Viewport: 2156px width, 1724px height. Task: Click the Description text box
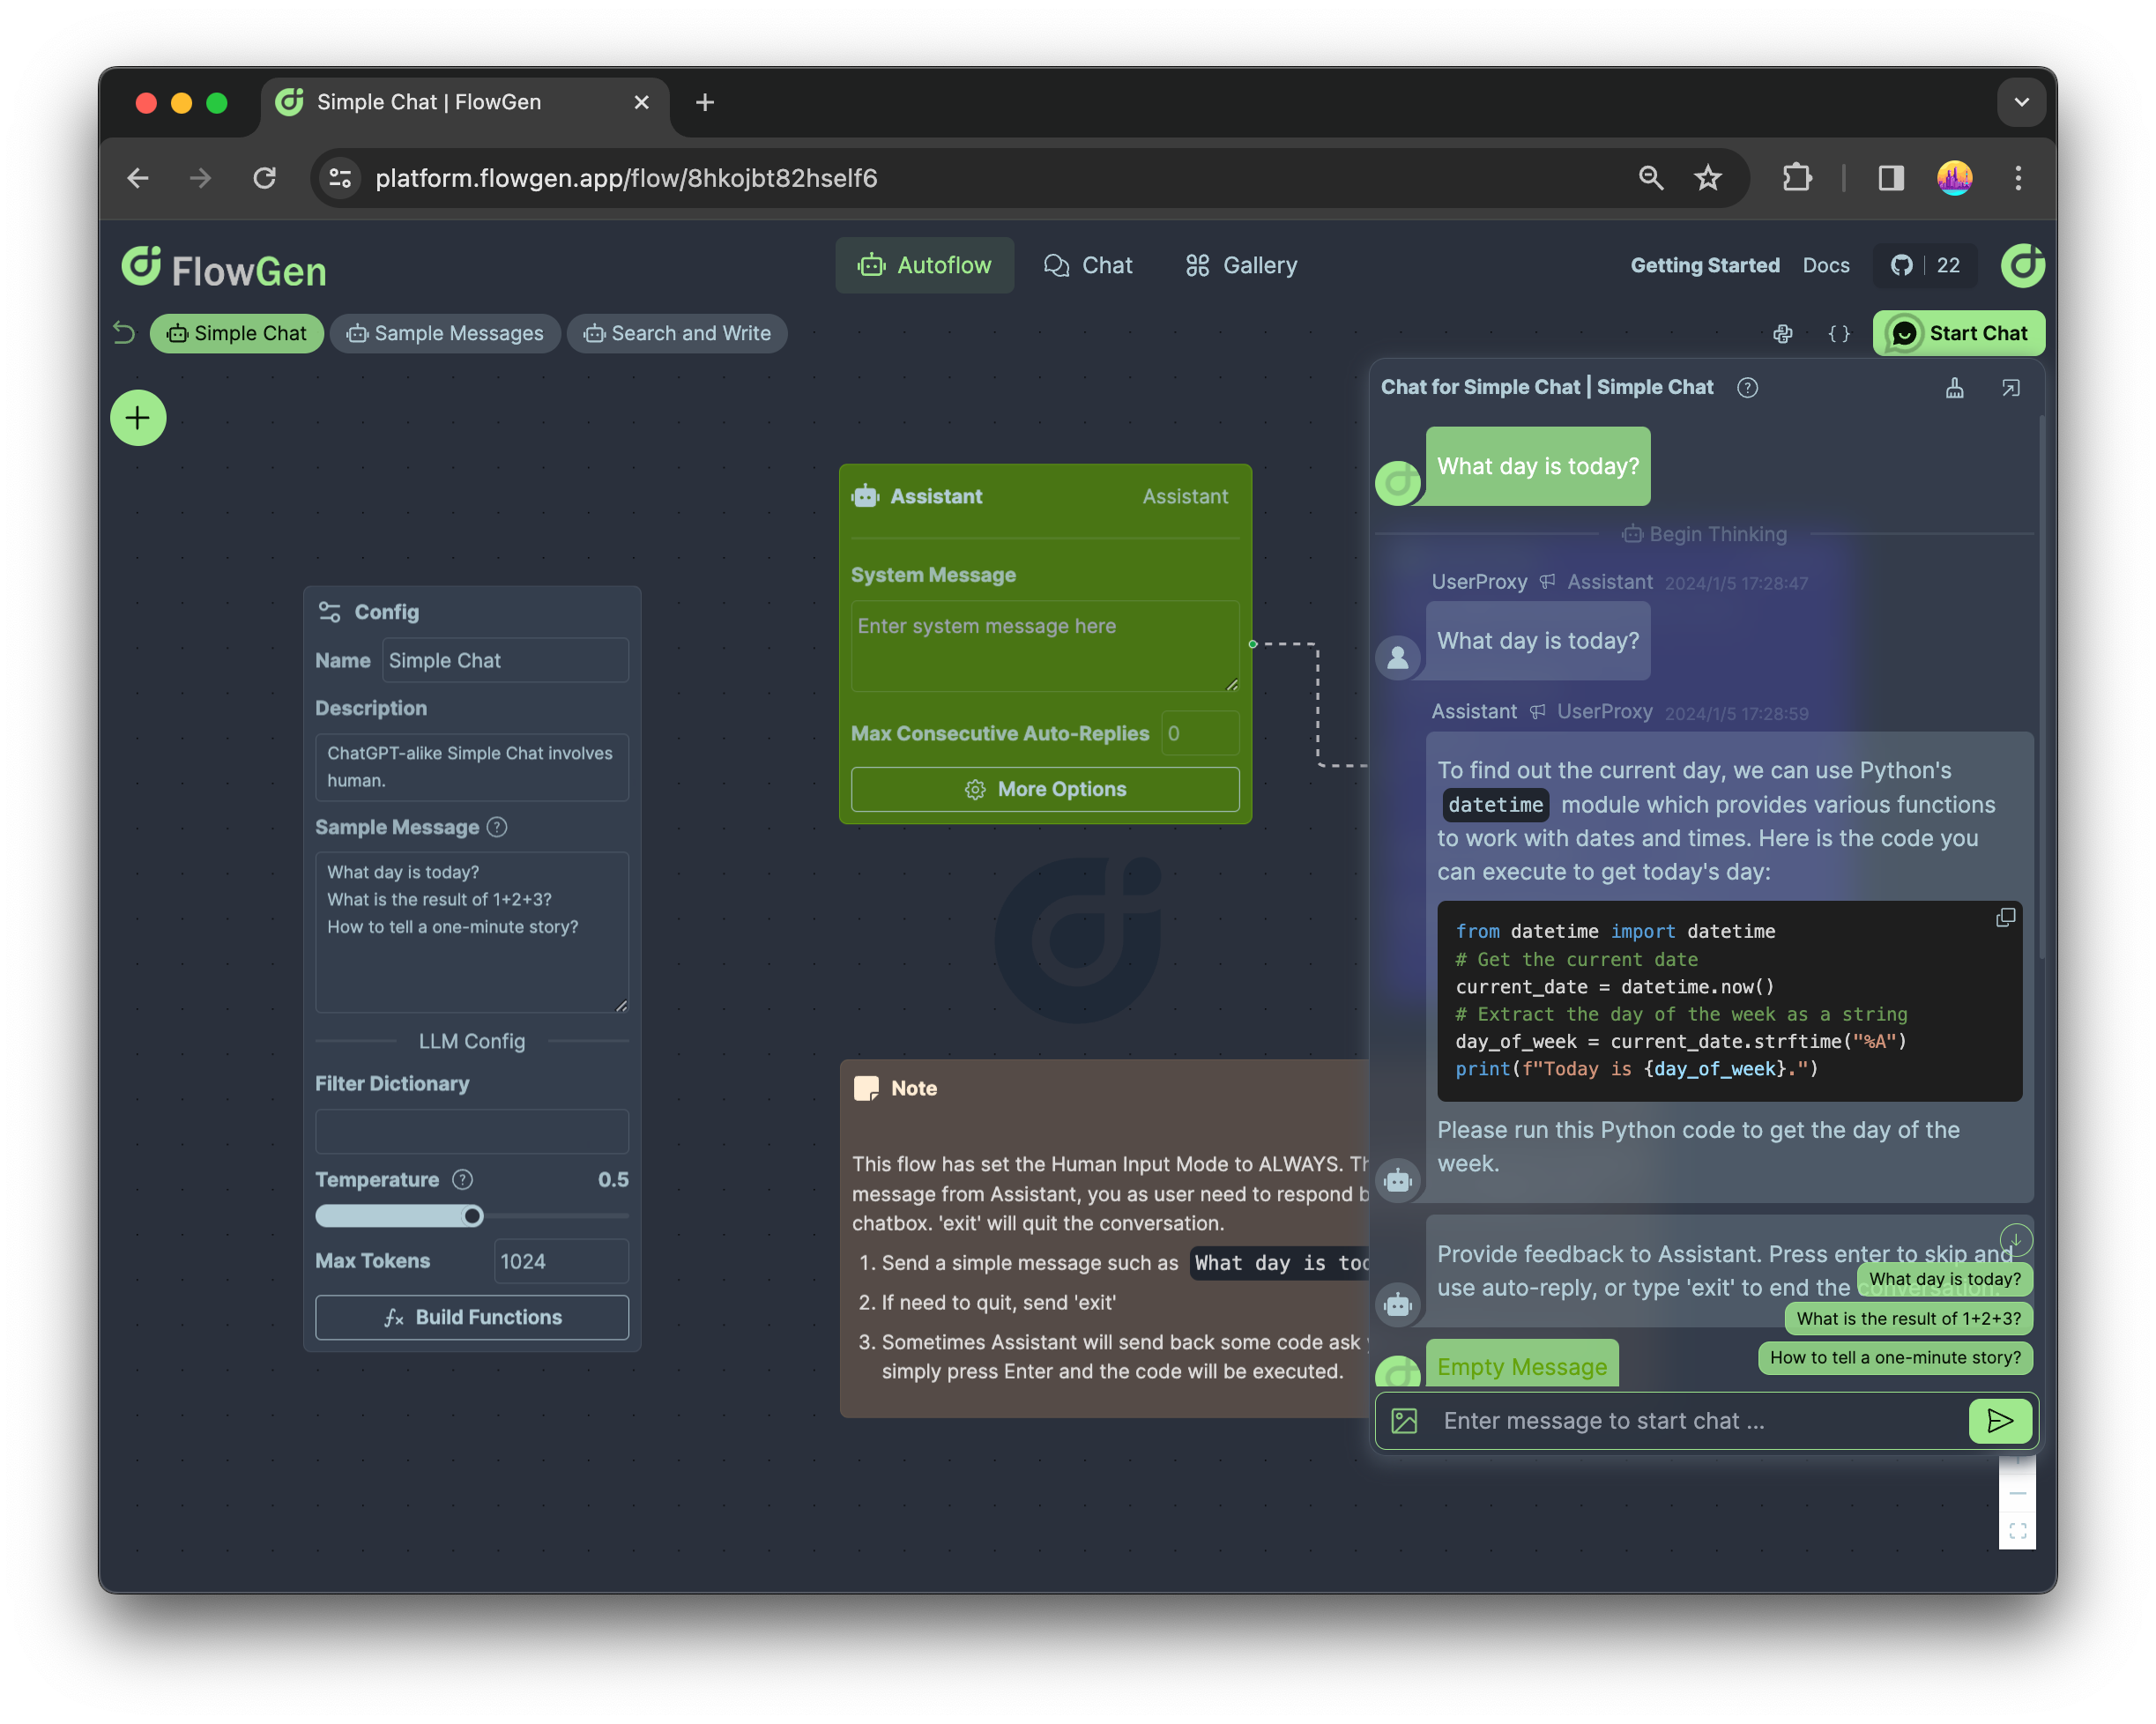tap(471, 767)
